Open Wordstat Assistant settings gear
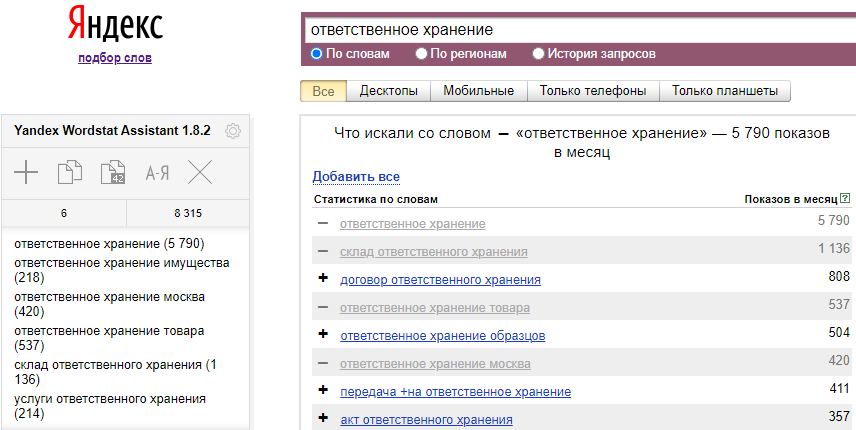The image size is (856, 430). (x=233, y=131)
